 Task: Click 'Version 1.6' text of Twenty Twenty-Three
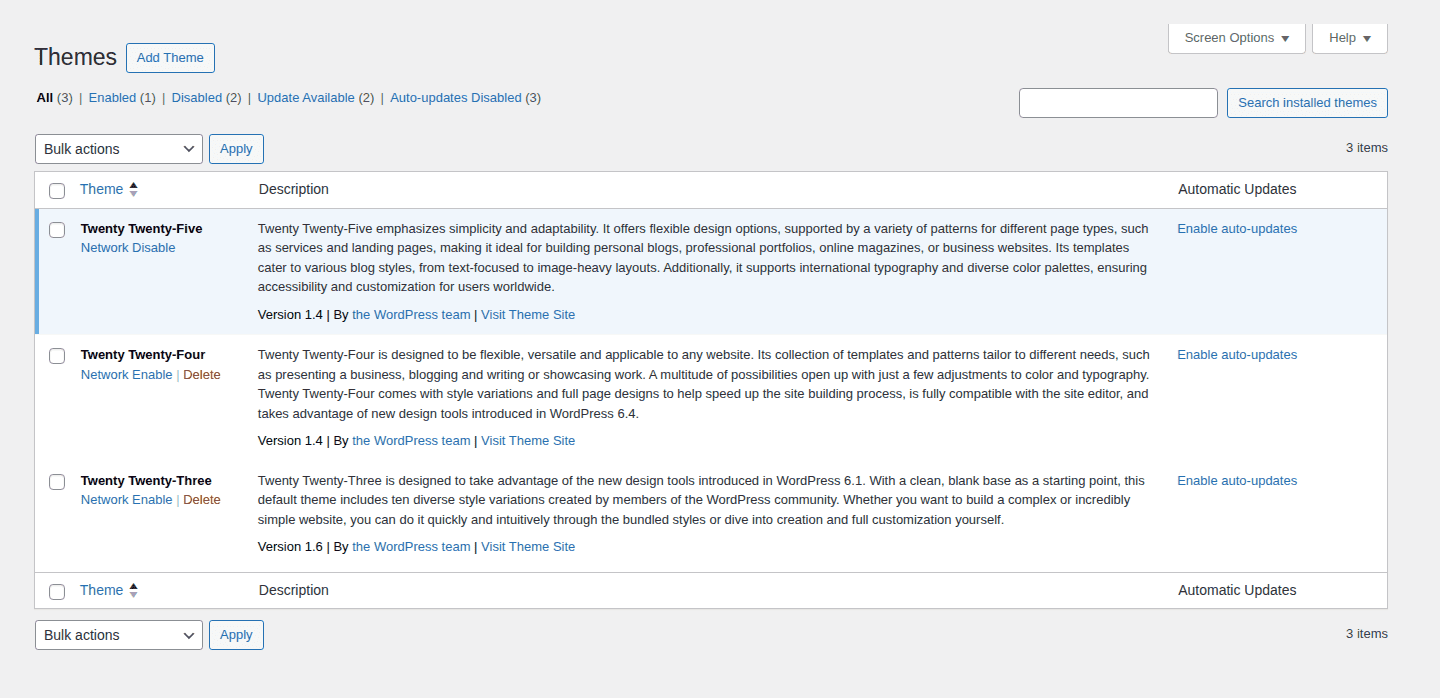[x=290, y=547]
